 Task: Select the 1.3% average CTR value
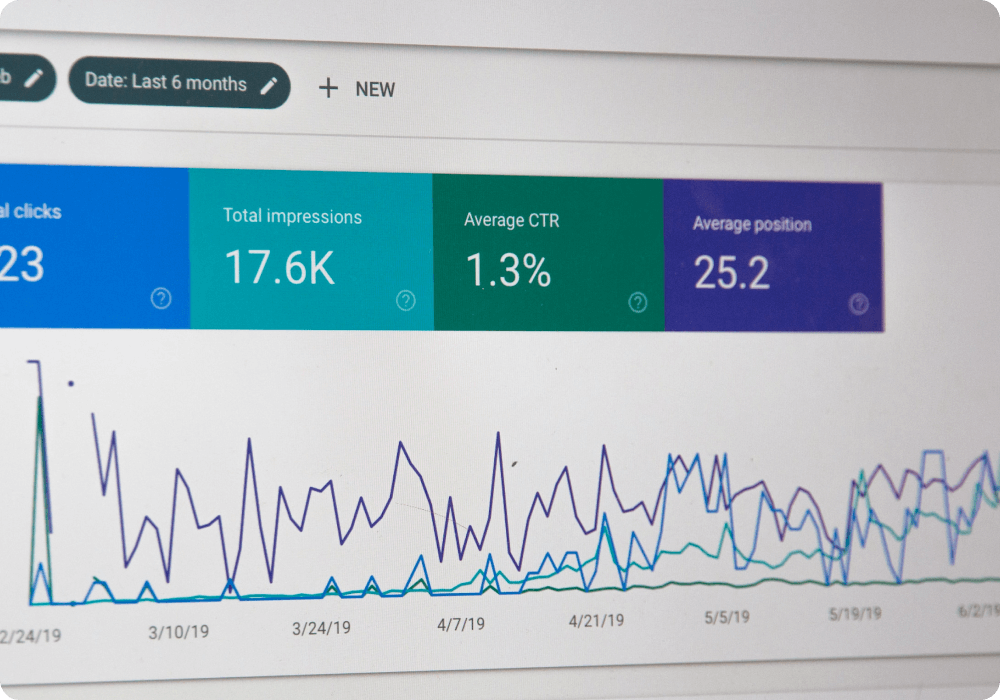[x=508, y=271]
